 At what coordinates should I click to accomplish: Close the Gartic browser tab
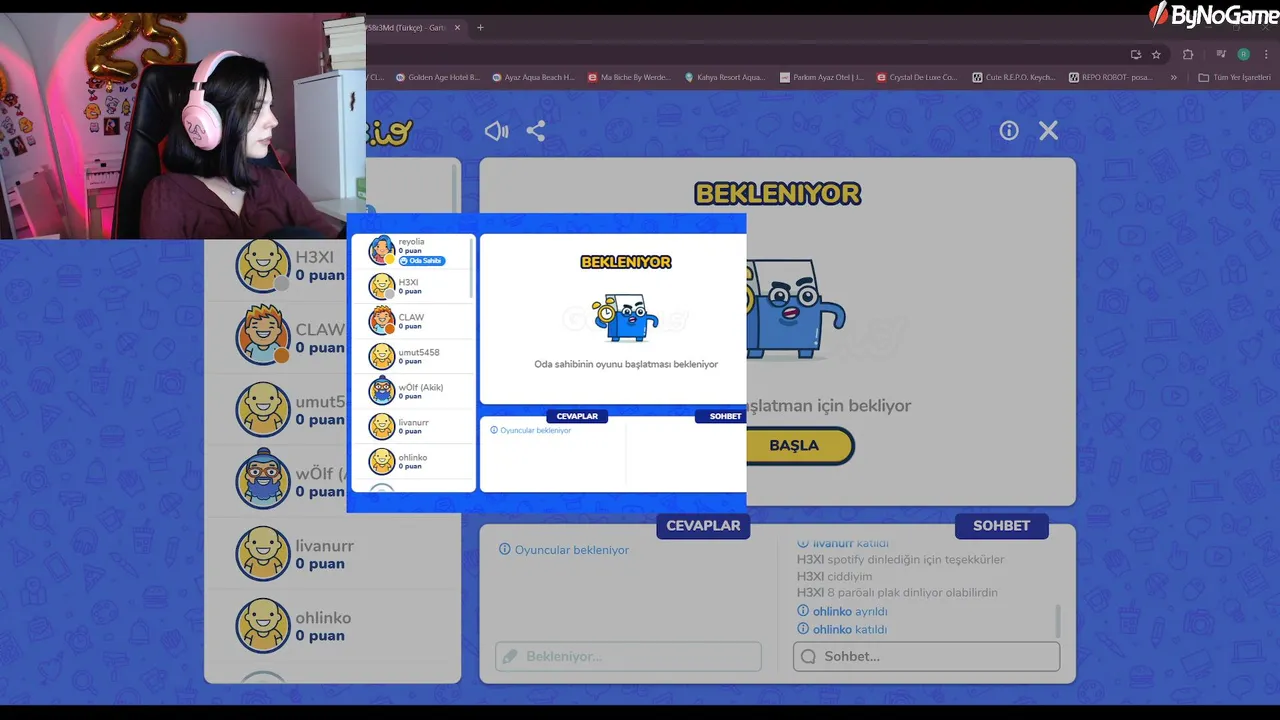click(x=458, y=28)
